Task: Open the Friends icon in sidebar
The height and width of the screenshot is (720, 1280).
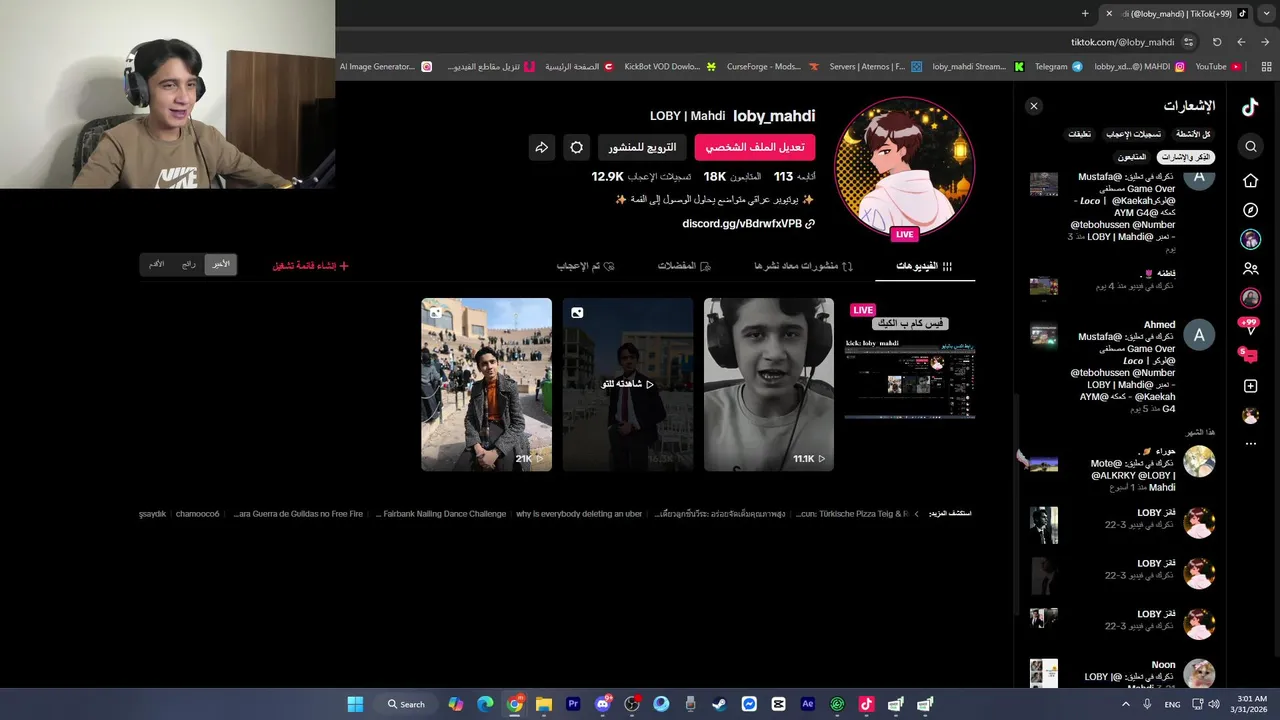Action: coord(1250,269)
